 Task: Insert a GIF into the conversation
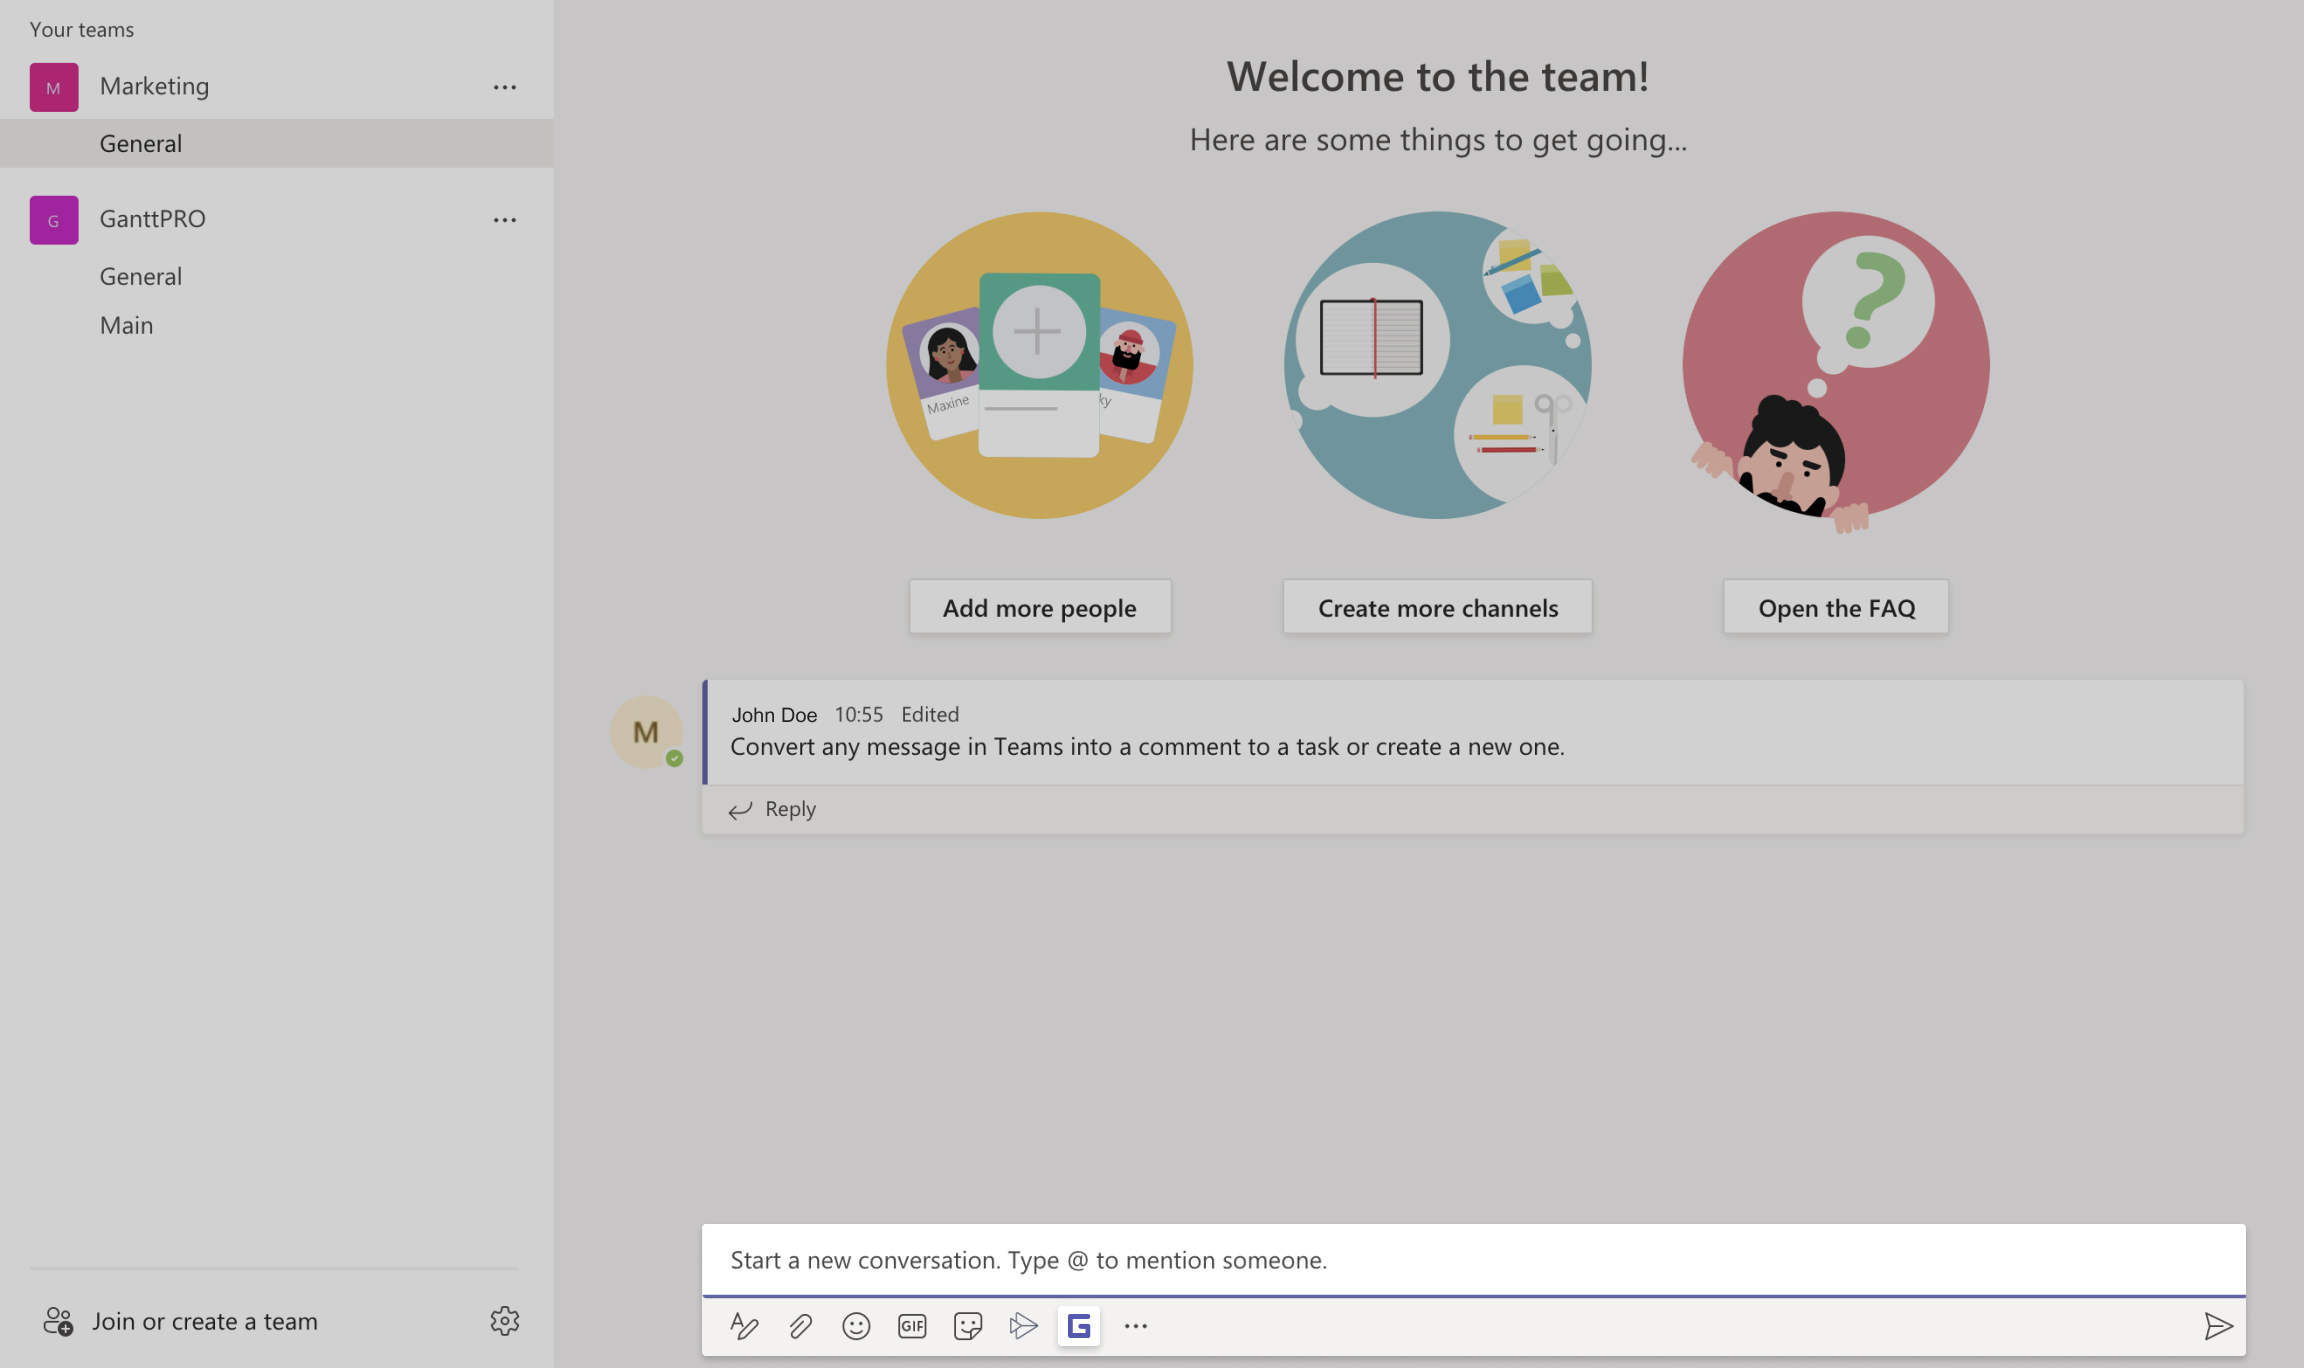pyautogui.click(x=911, y=1325)
